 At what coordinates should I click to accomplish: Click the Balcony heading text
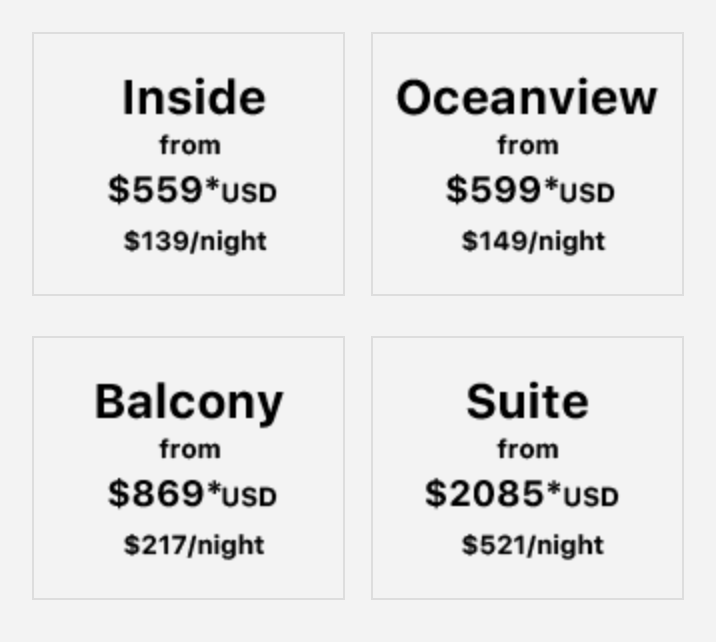[x=189, y=404]
